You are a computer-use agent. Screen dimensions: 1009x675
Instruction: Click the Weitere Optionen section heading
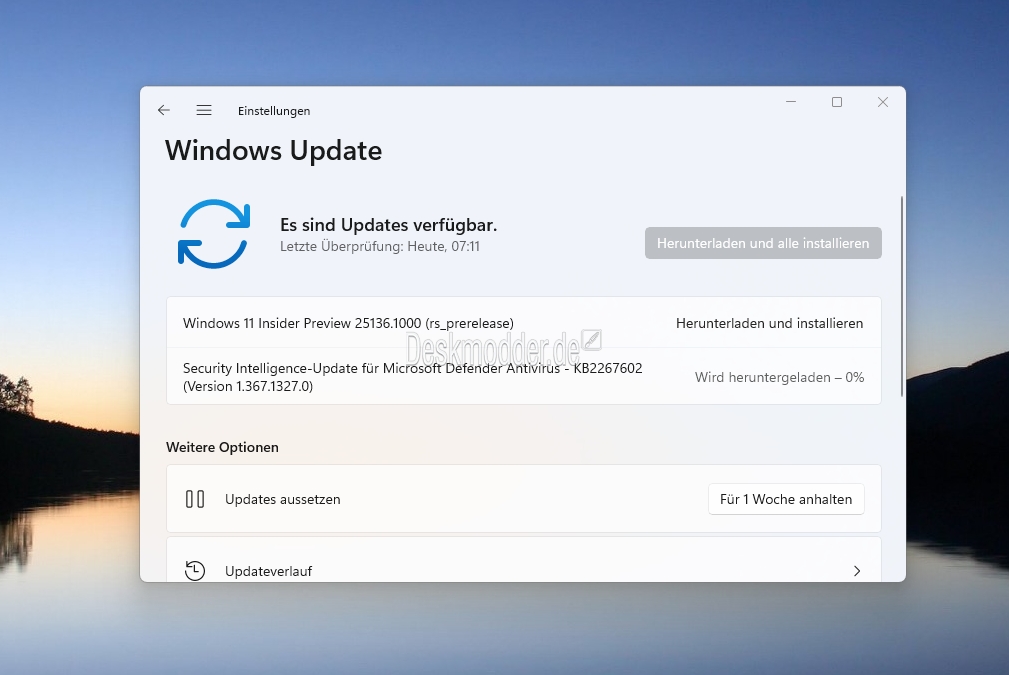pos(222,447)
